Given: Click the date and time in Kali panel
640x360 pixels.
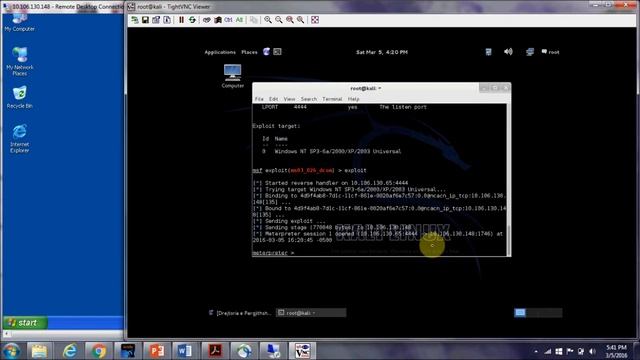Looking at the screenshot, I should click(382, 52).
